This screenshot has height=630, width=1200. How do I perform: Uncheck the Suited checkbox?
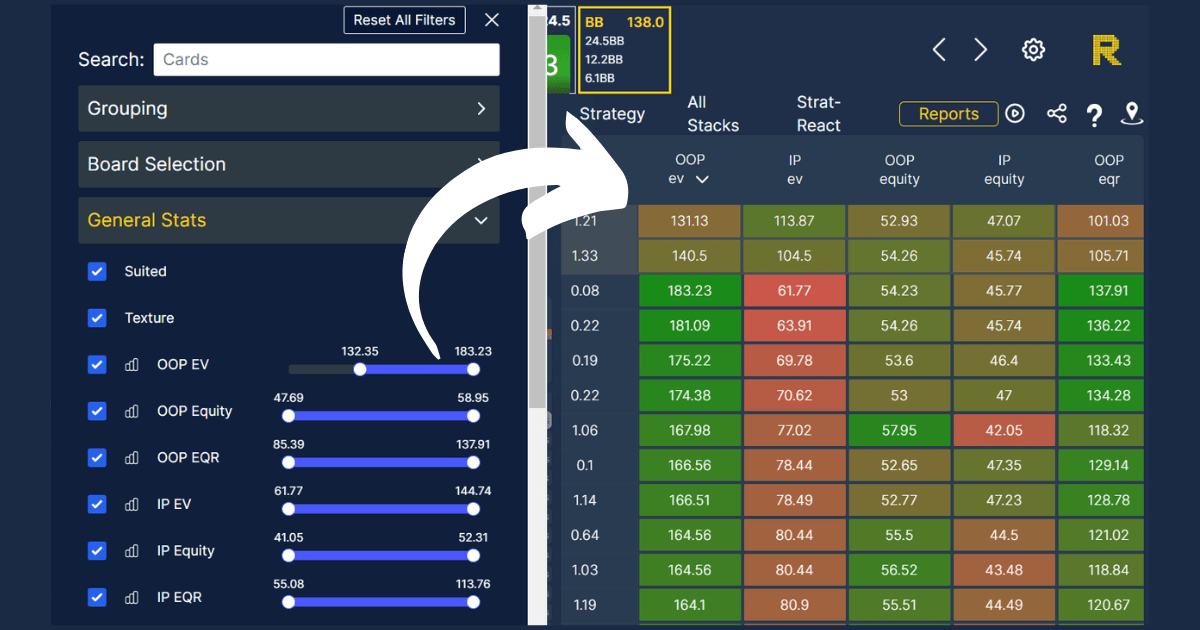[97, 272]
